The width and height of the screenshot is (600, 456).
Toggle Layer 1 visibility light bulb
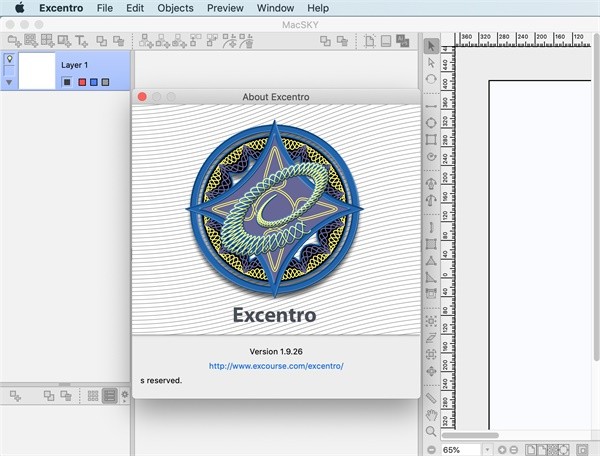point(10,59)
